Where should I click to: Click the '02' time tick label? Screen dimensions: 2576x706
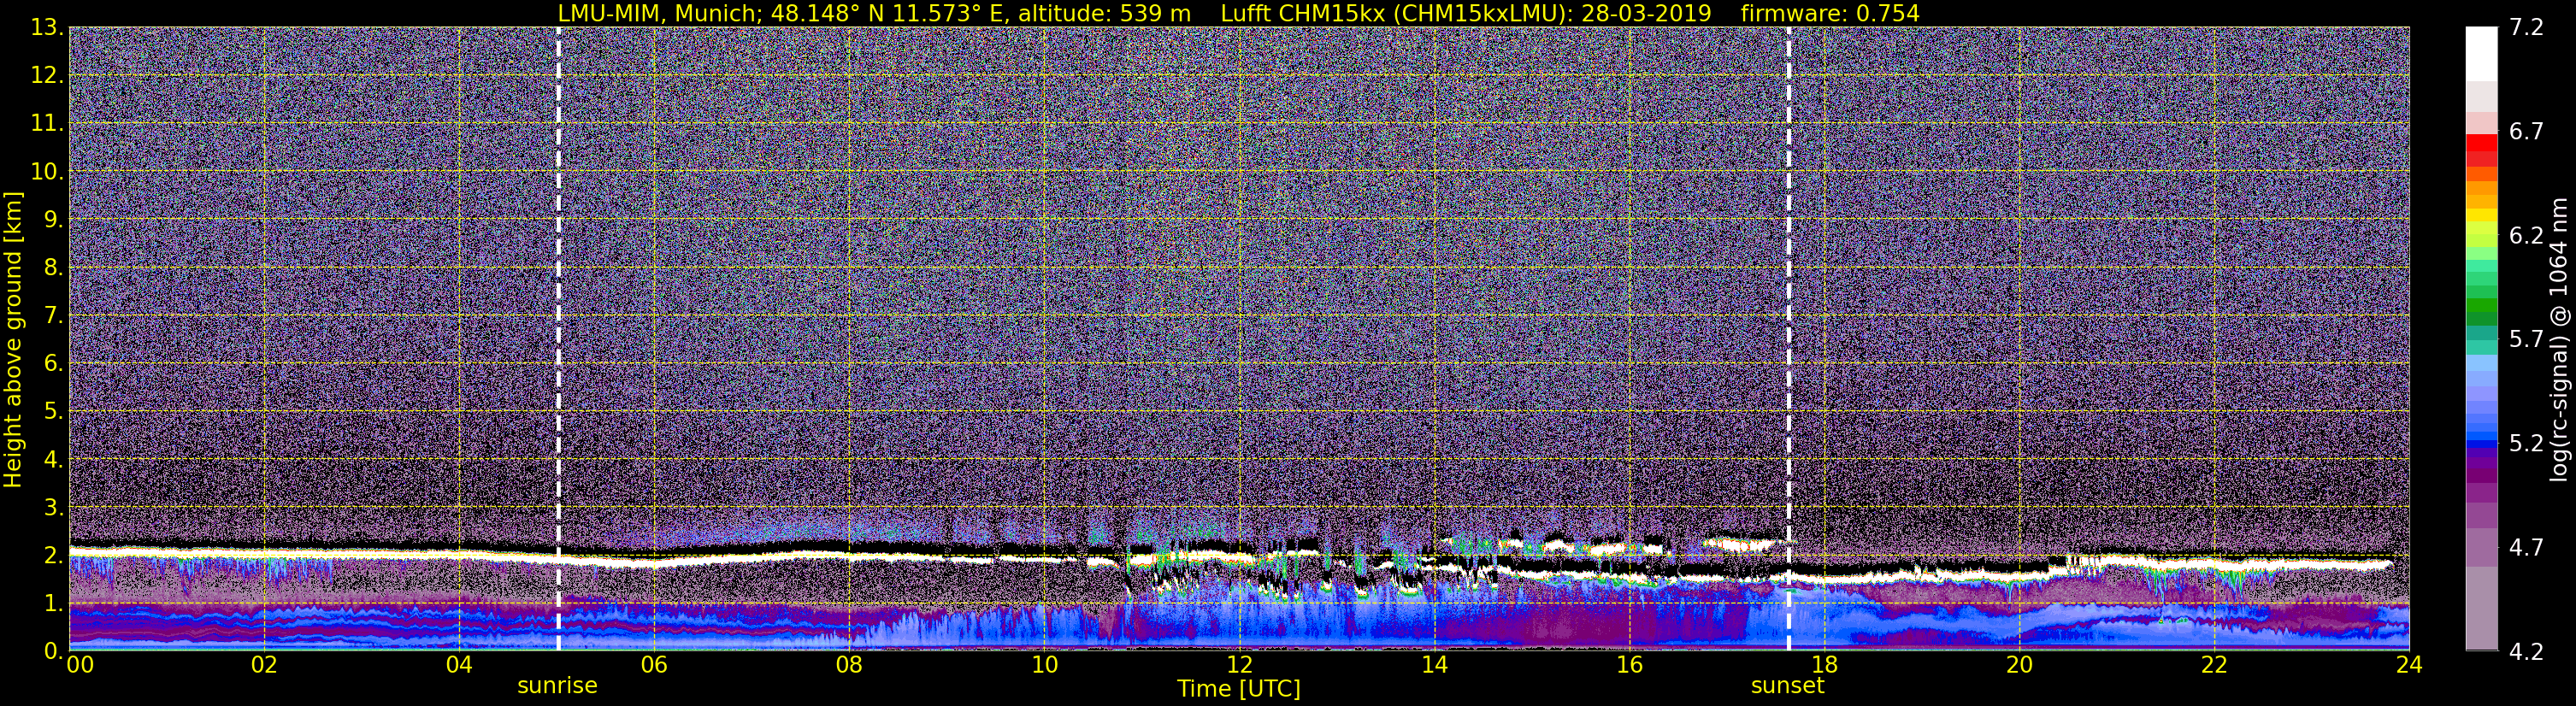(263, 665)
